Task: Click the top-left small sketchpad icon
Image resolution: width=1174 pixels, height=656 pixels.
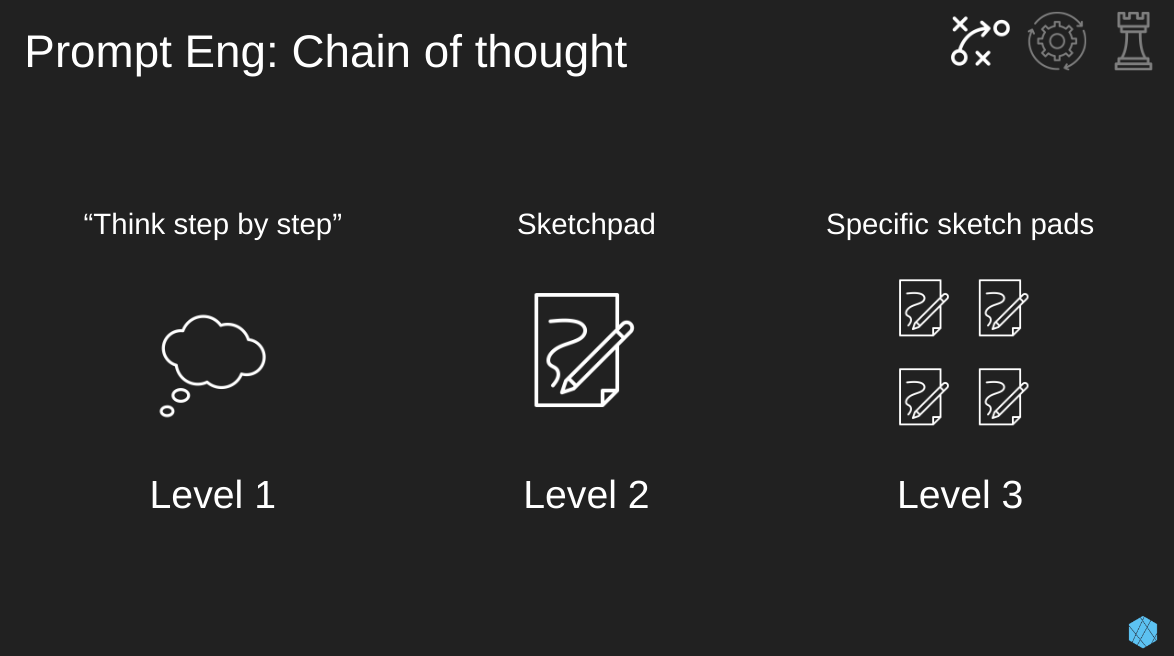Action: (924, 308)
